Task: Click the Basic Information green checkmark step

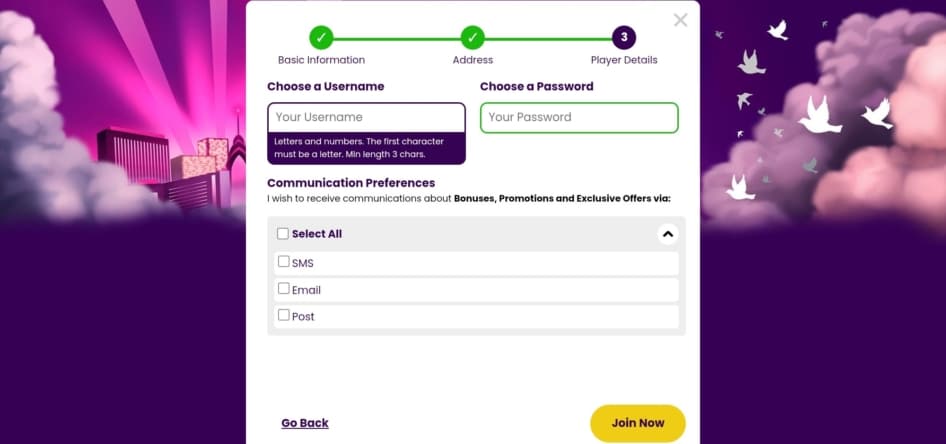Action: (x=321, y=38)
